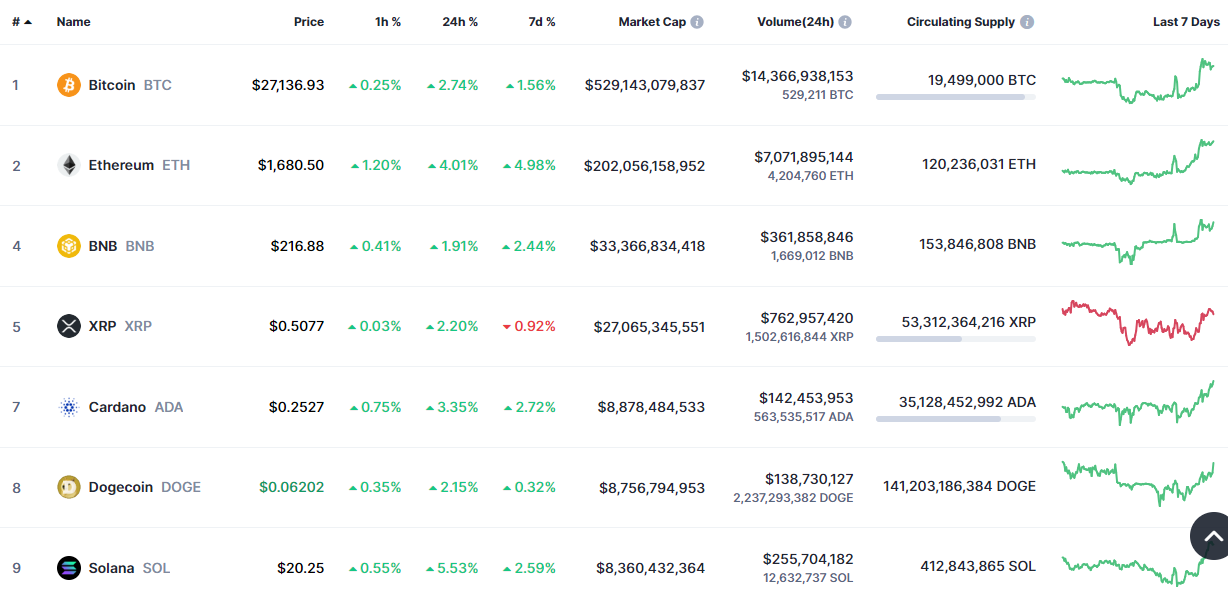Click Dogecoin market cap $8,756,794,953

click(x=652, y=487)
